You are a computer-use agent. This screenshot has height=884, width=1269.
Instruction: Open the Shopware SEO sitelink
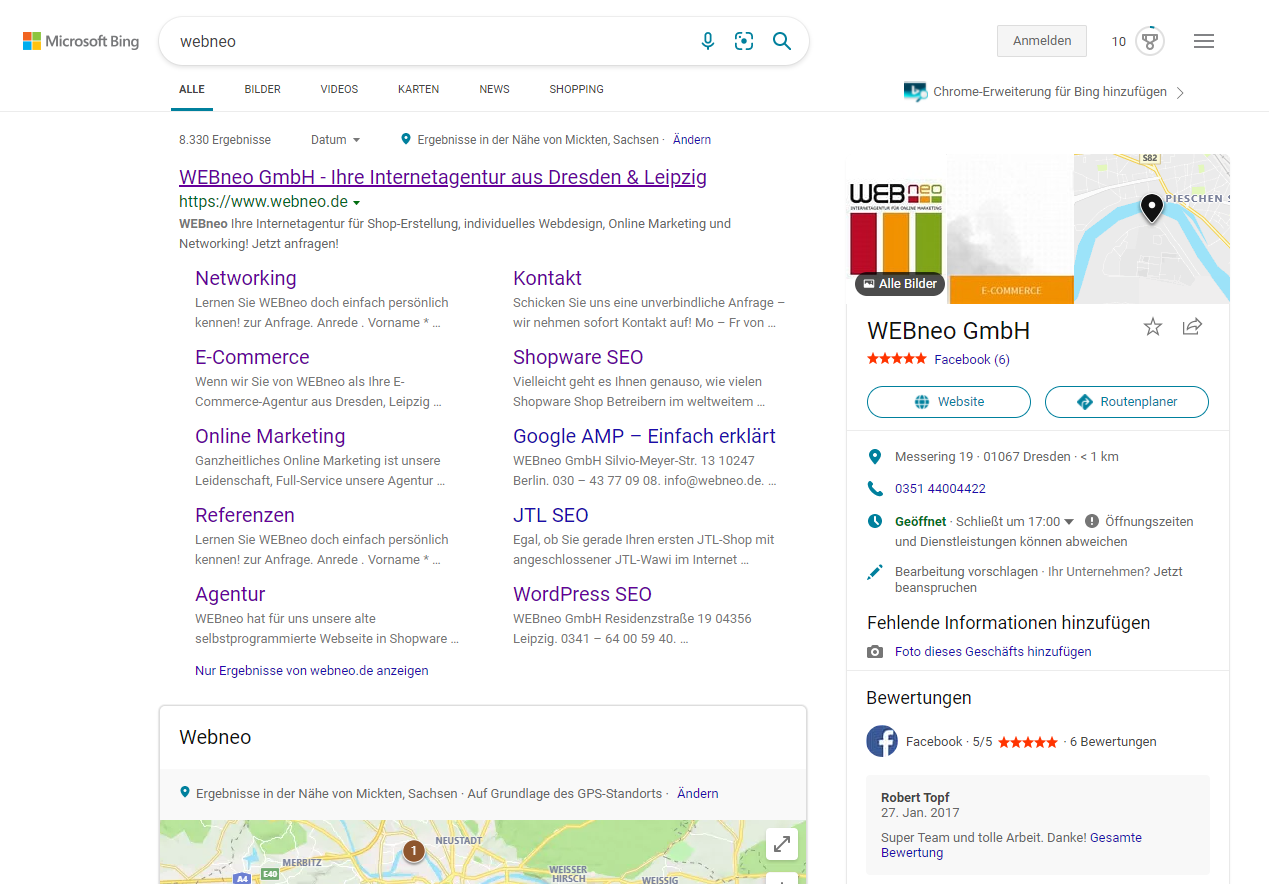pos(578,357)
